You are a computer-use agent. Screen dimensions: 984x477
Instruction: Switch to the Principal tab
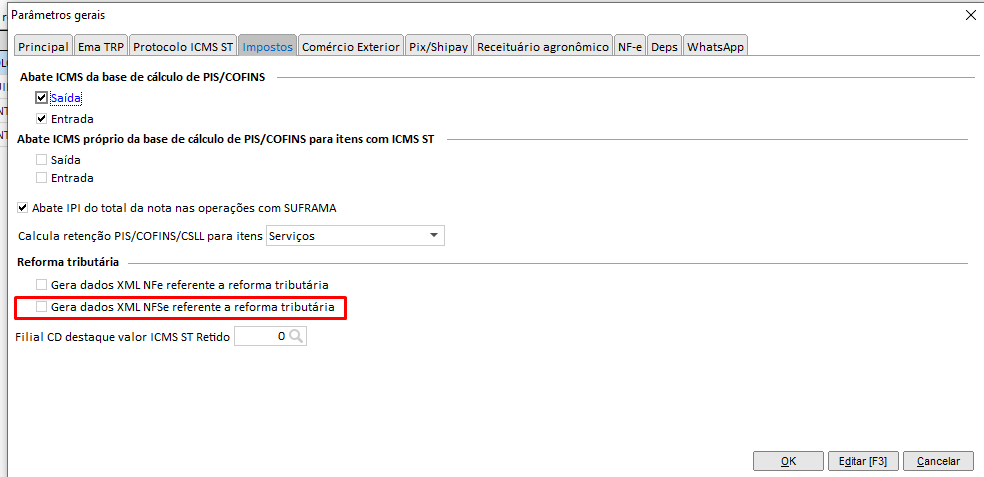tap(42, 46)
